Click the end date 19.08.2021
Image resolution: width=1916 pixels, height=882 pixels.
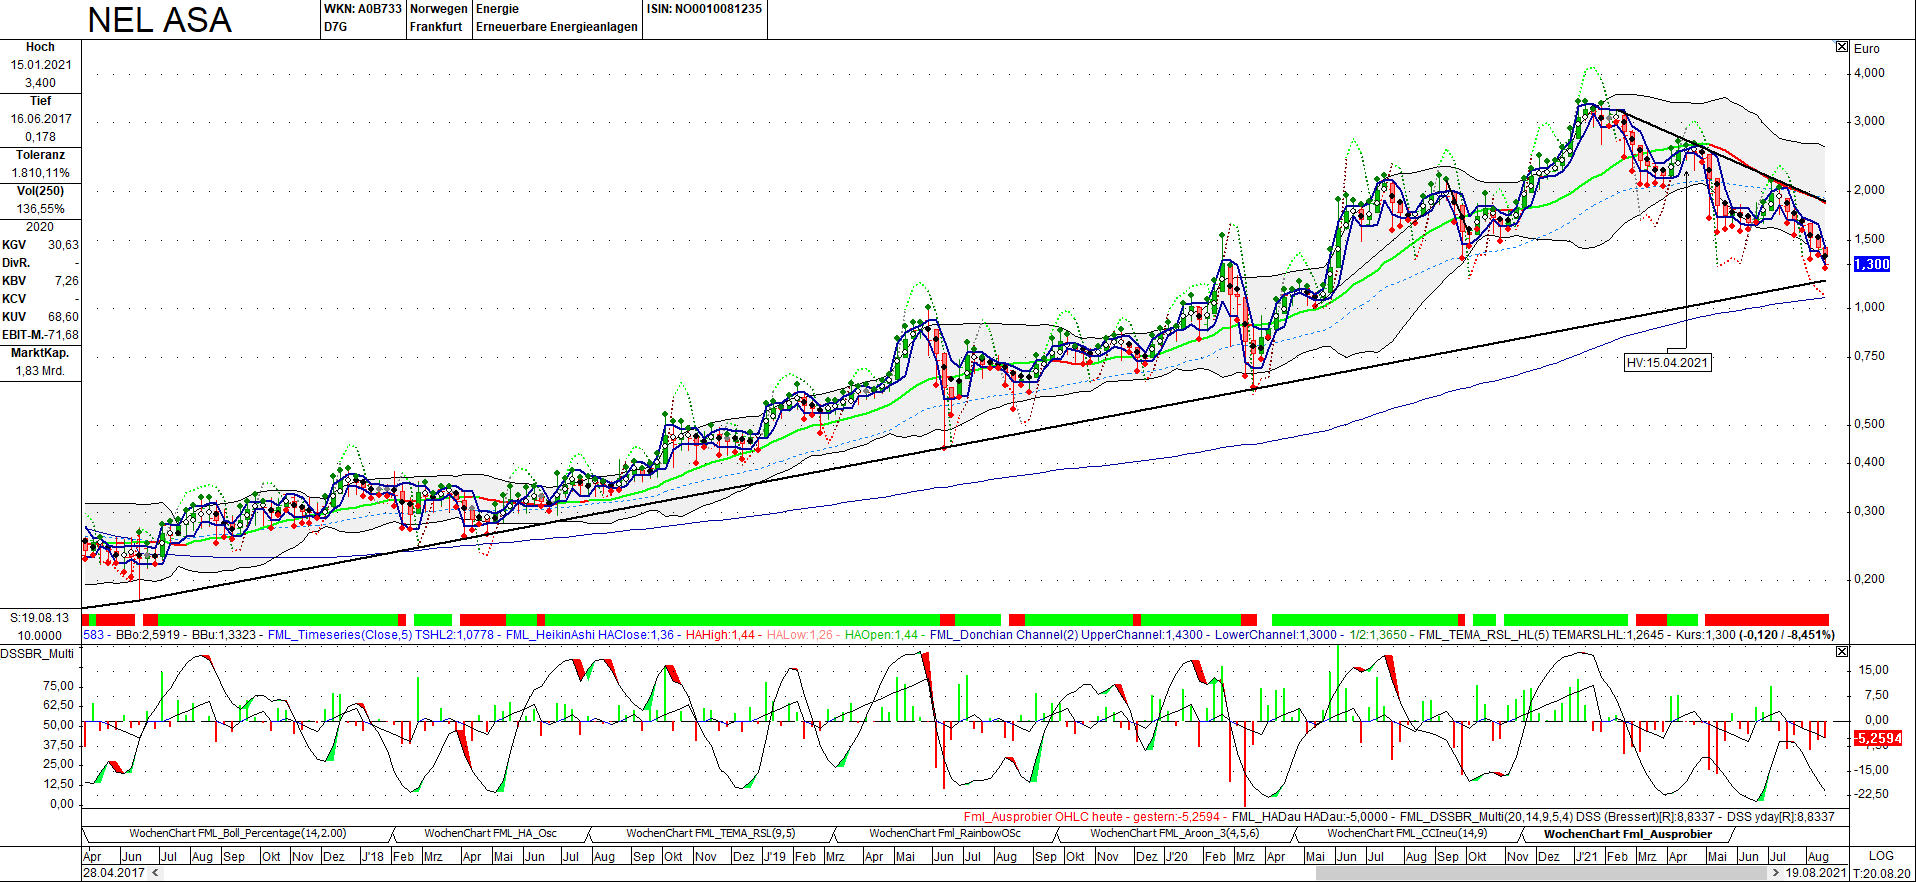click(1816, 873)
